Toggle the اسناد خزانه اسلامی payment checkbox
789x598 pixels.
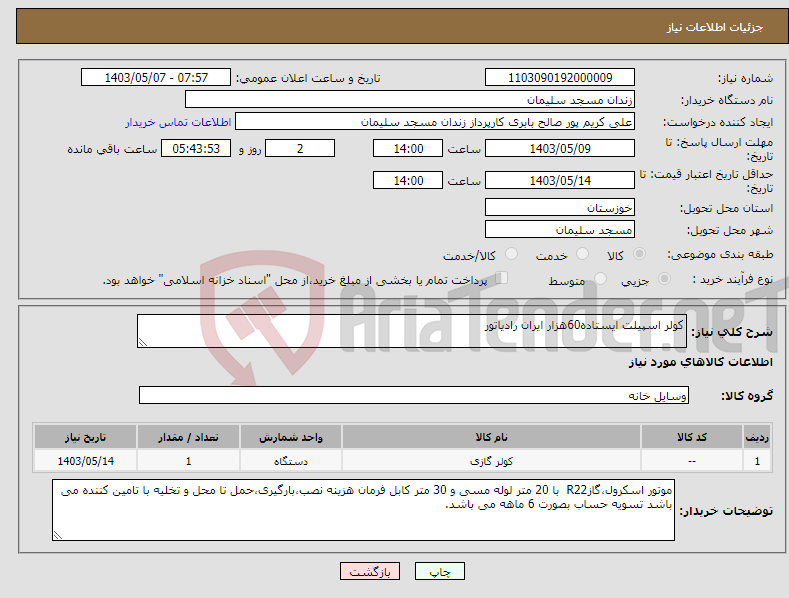502,277
